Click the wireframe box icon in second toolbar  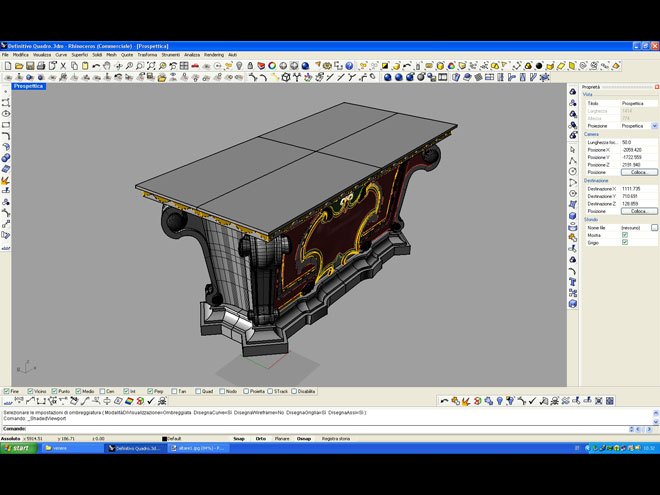point(286,77)
